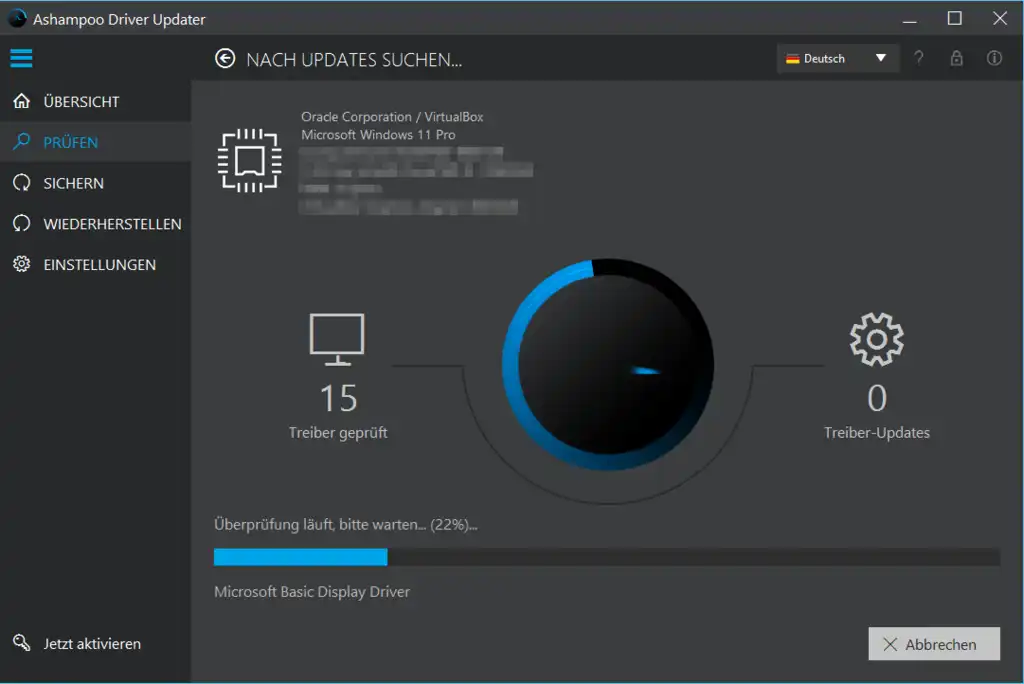Click Microsoft Windows 11 Pro text
The width and height of the screenshot is (1024, 684).
pyautogui.click(x=378, y=135)
